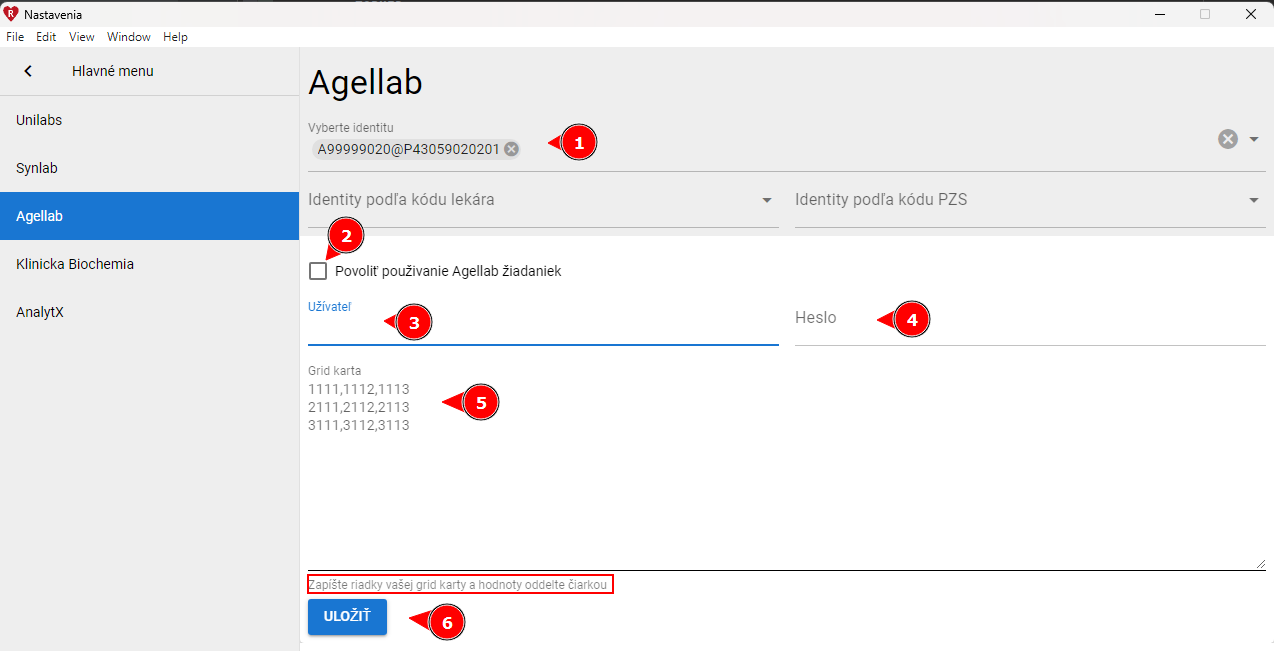
Task: Go back using the arrow beside Hlavné menu
Action: [x=28, y=71]
